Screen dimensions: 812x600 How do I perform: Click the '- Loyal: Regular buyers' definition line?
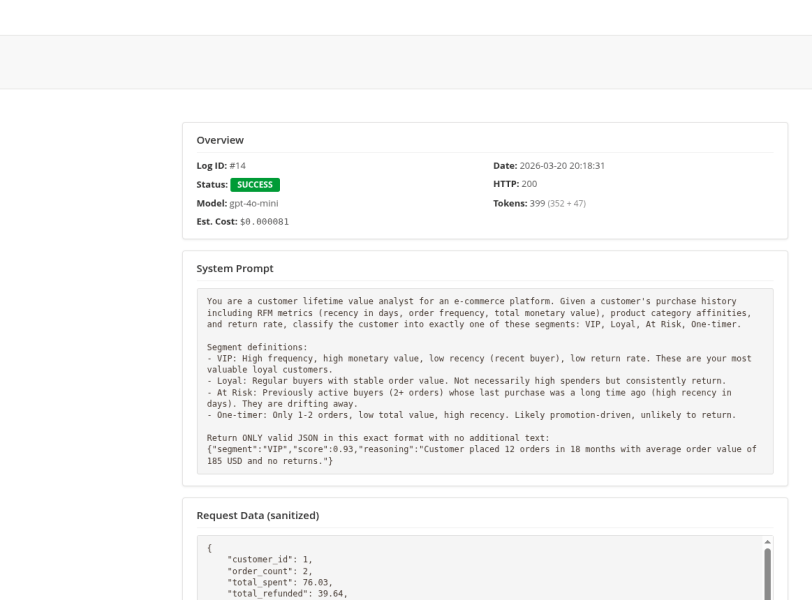[x=467, y=381]
